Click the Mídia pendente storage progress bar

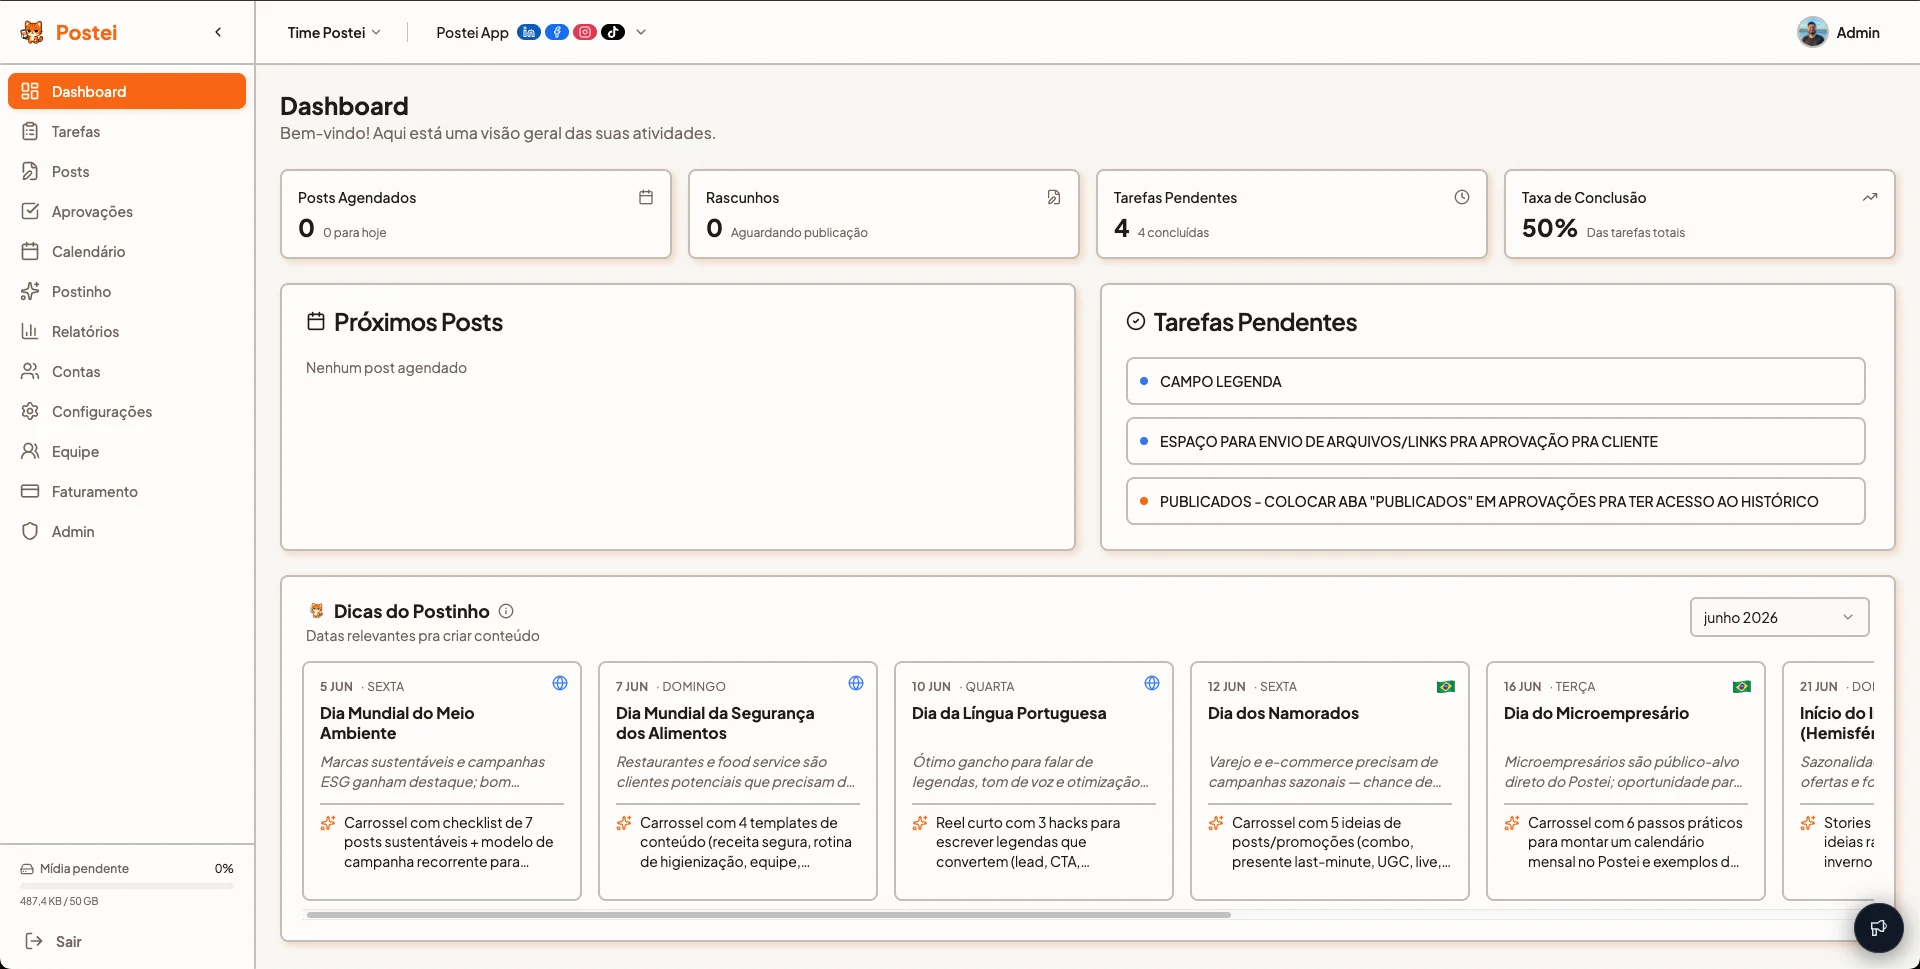127,885
